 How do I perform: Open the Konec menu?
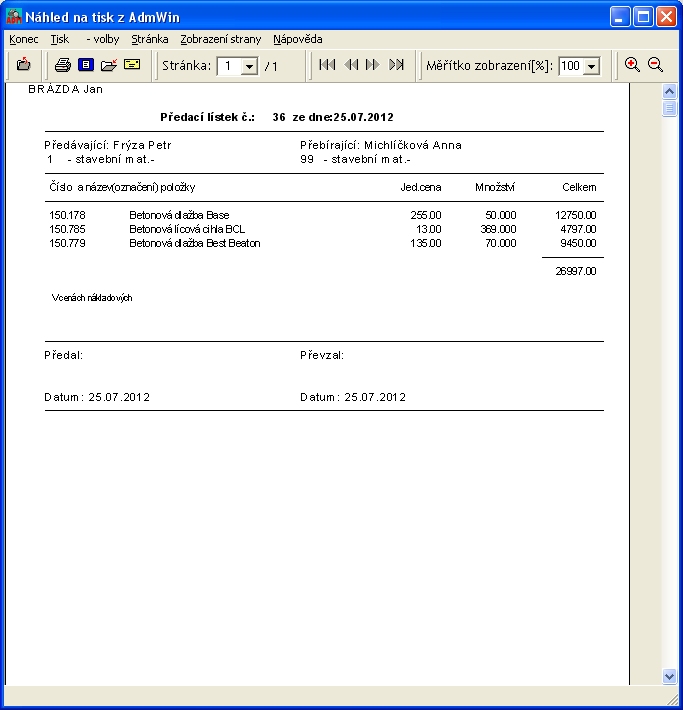click(24, 39)
